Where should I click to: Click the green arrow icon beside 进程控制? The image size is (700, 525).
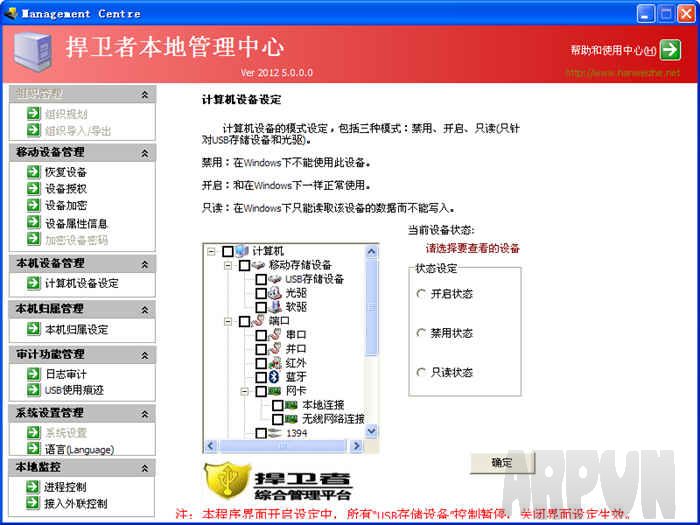point(33,486)
